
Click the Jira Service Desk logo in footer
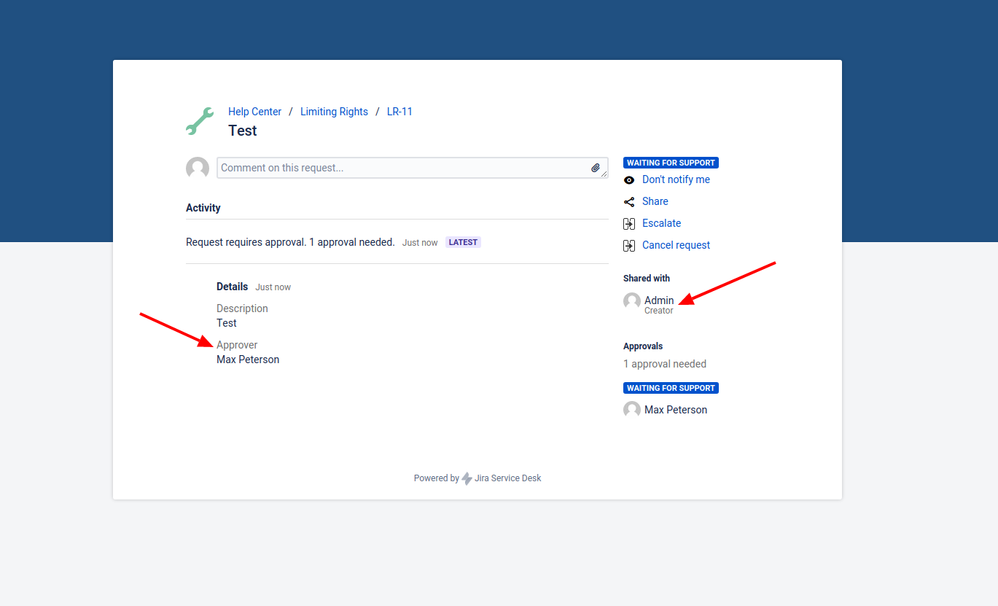(x=467, y=478)
